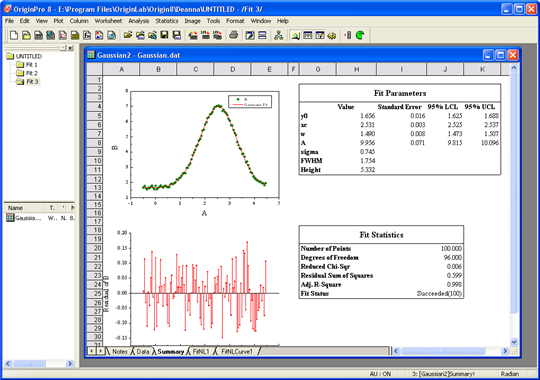
Task: Toggle the Project Explorer toolbar icon
Action: pyautogui.click(x=295, y=35)
